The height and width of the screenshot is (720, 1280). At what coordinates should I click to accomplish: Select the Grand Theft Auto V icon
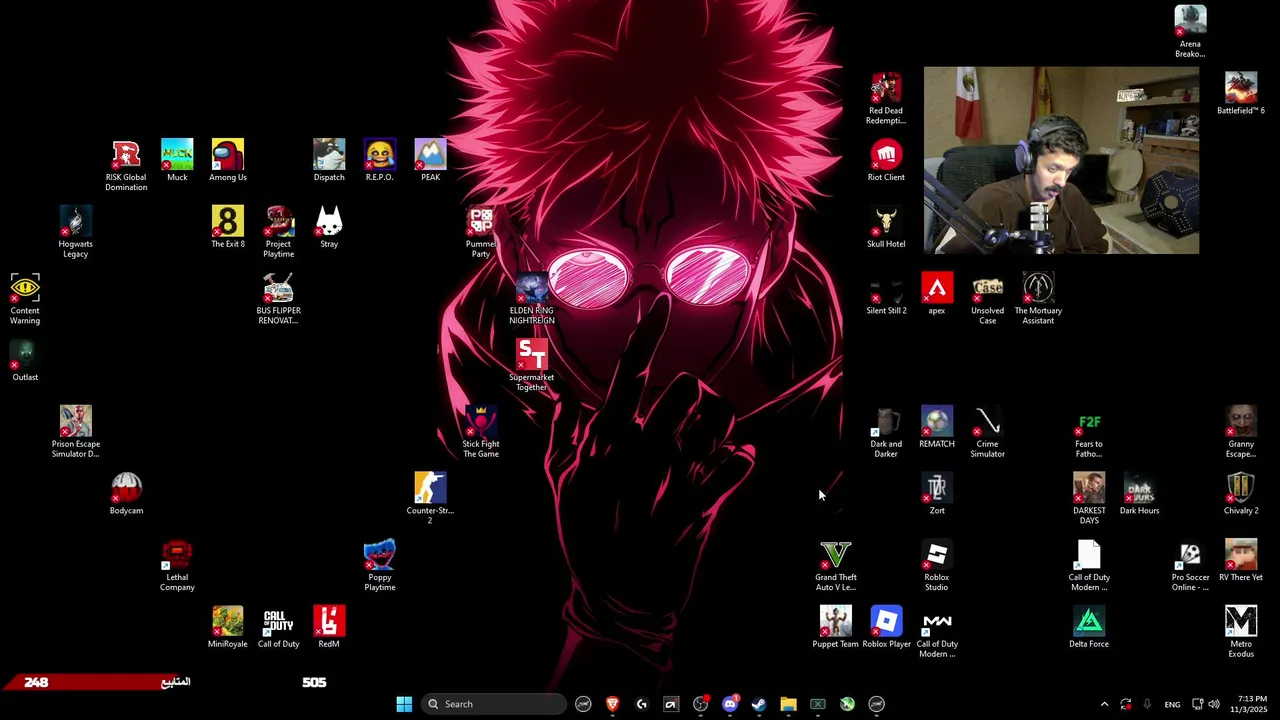[x=836, y=566]
